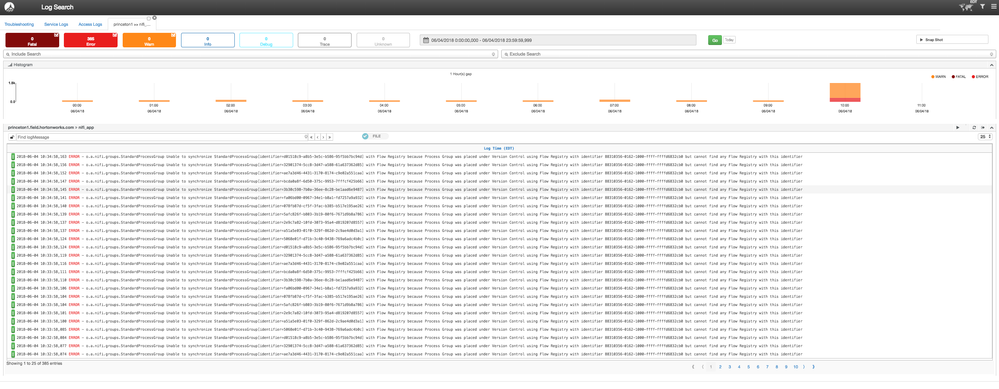Click the Today button
Viewport: 999px width, 389px height.
tap(729, 39)
